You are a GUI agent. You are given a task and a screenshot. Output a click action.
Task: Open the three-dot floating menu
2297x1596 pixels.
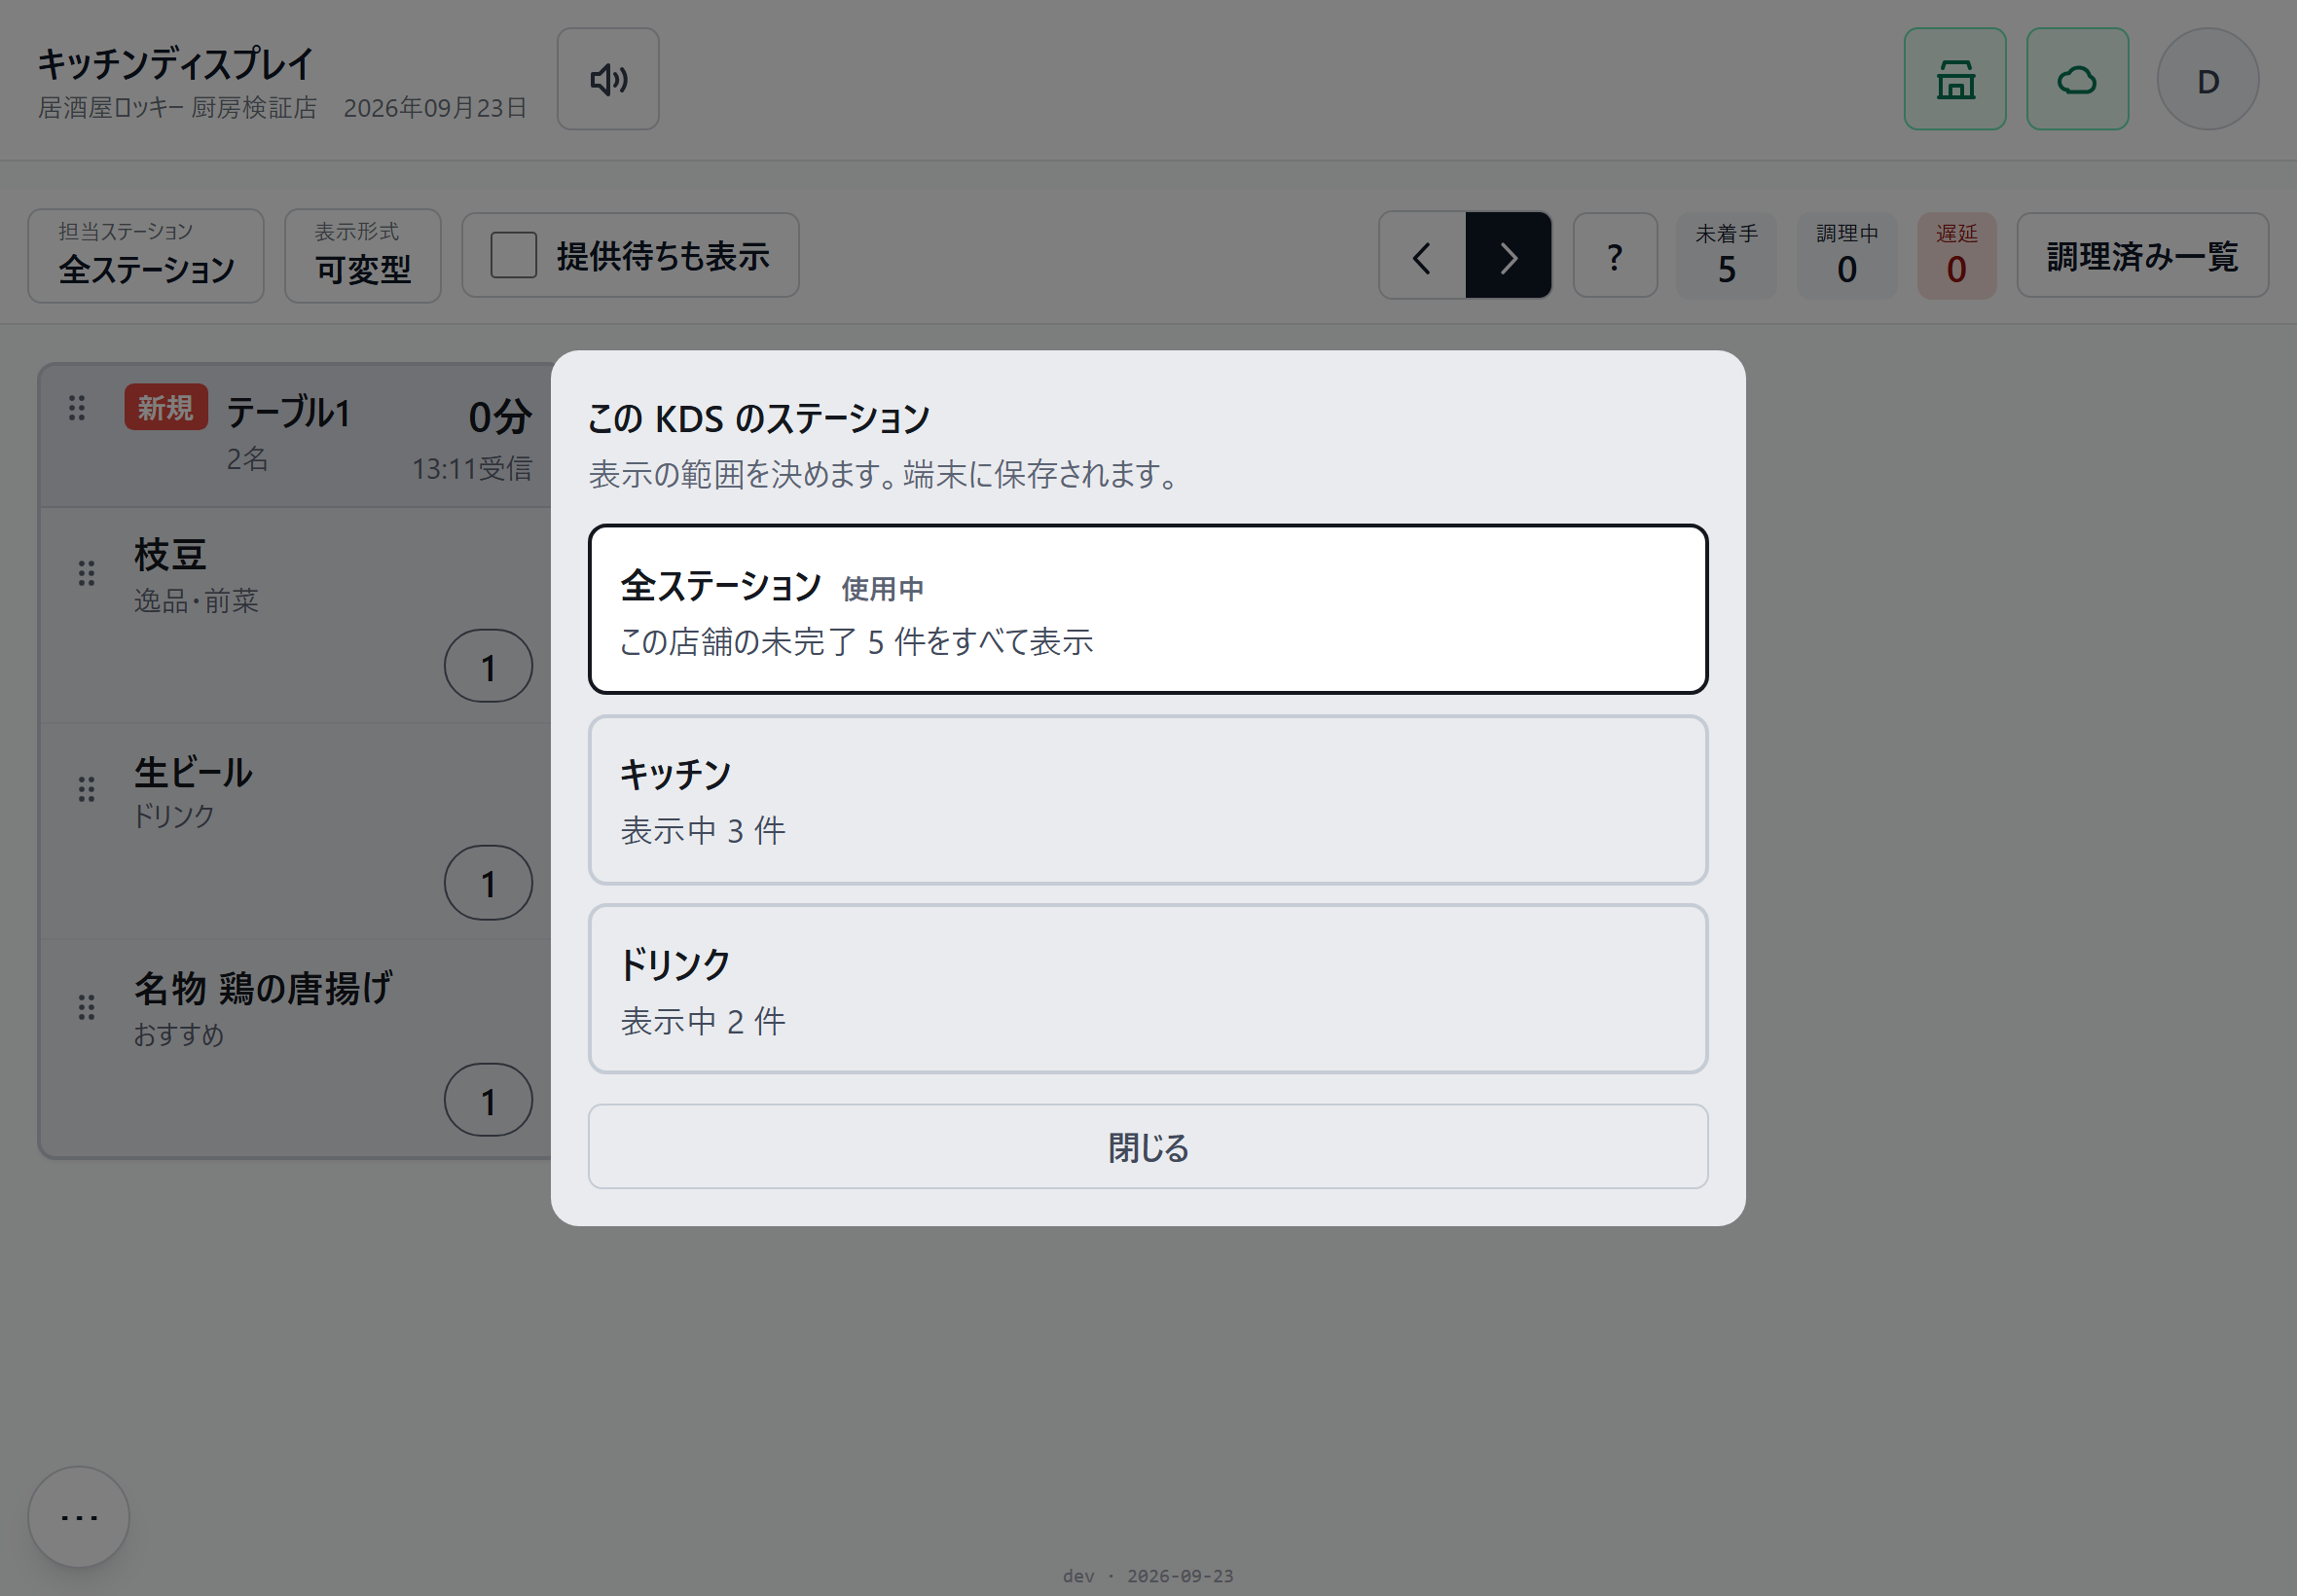[79, 1516]
